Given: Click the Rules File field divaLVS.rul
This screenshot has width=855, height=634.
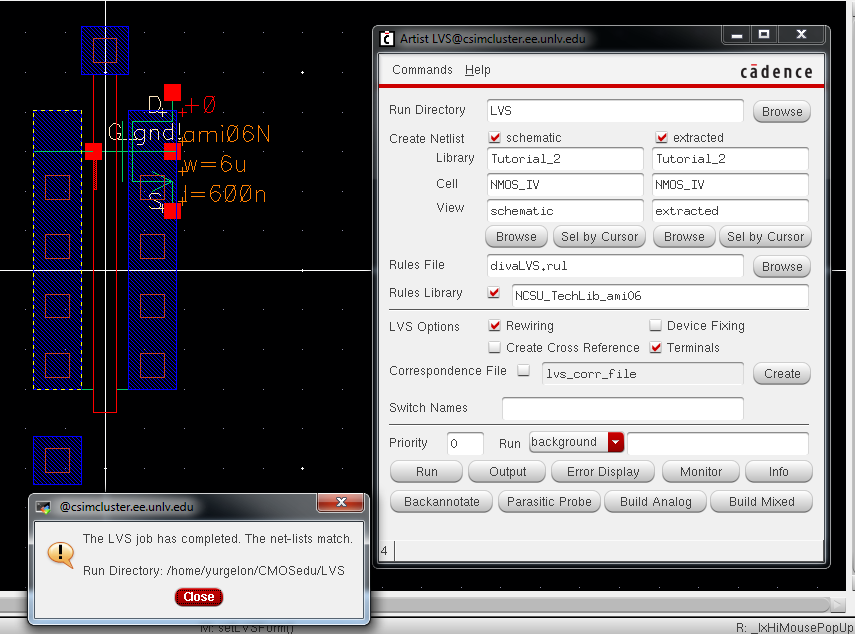Looking at the screenshot, I should tap(615, 265).
